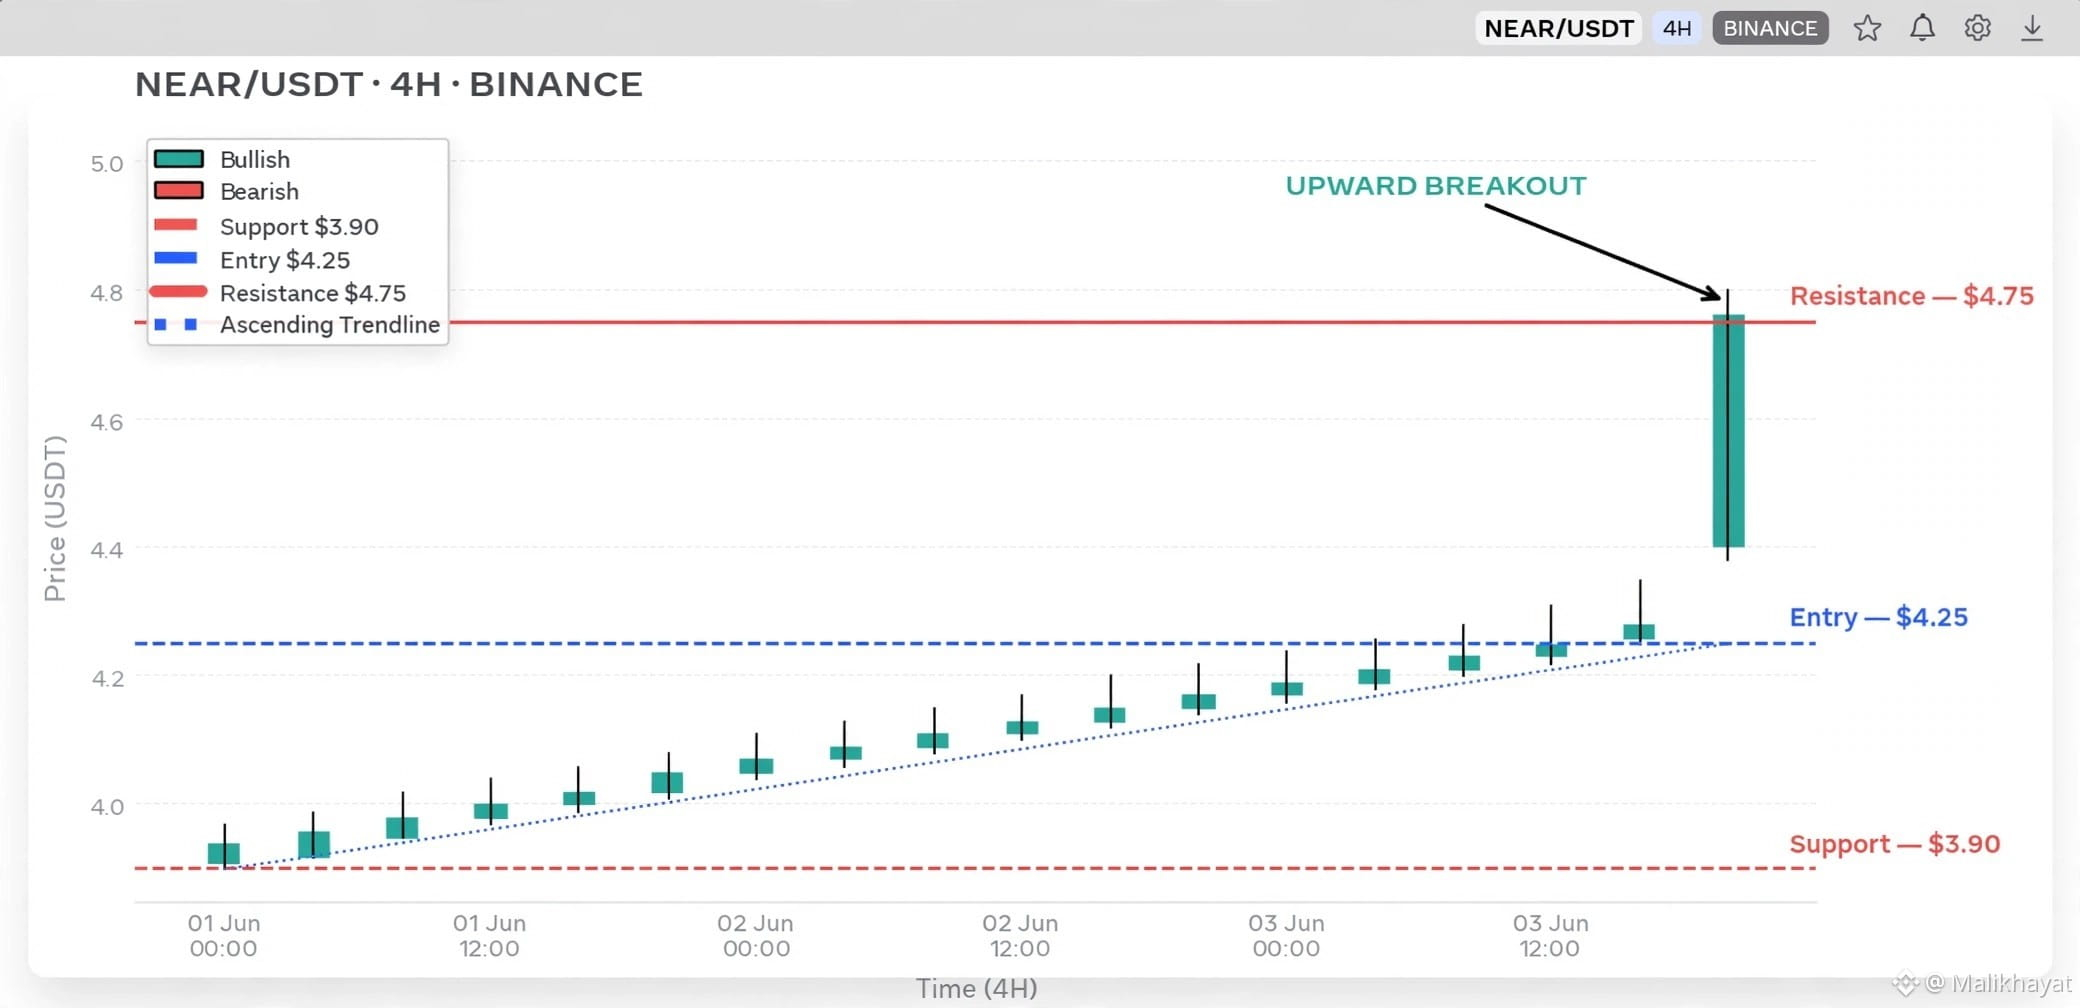Click the NEAR/USDT · 4H · BINANCE chart title

click(389, 85)
